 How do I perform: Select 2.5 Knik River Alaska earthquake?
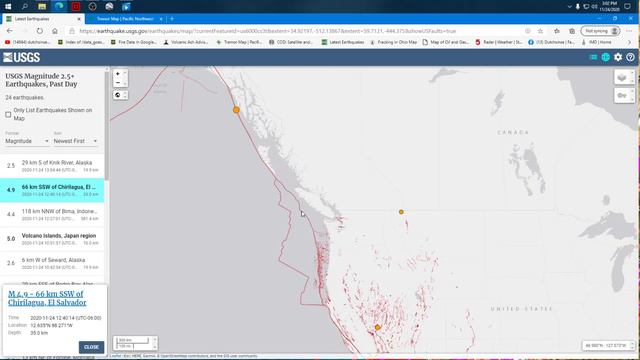click(x=52, y=166)
